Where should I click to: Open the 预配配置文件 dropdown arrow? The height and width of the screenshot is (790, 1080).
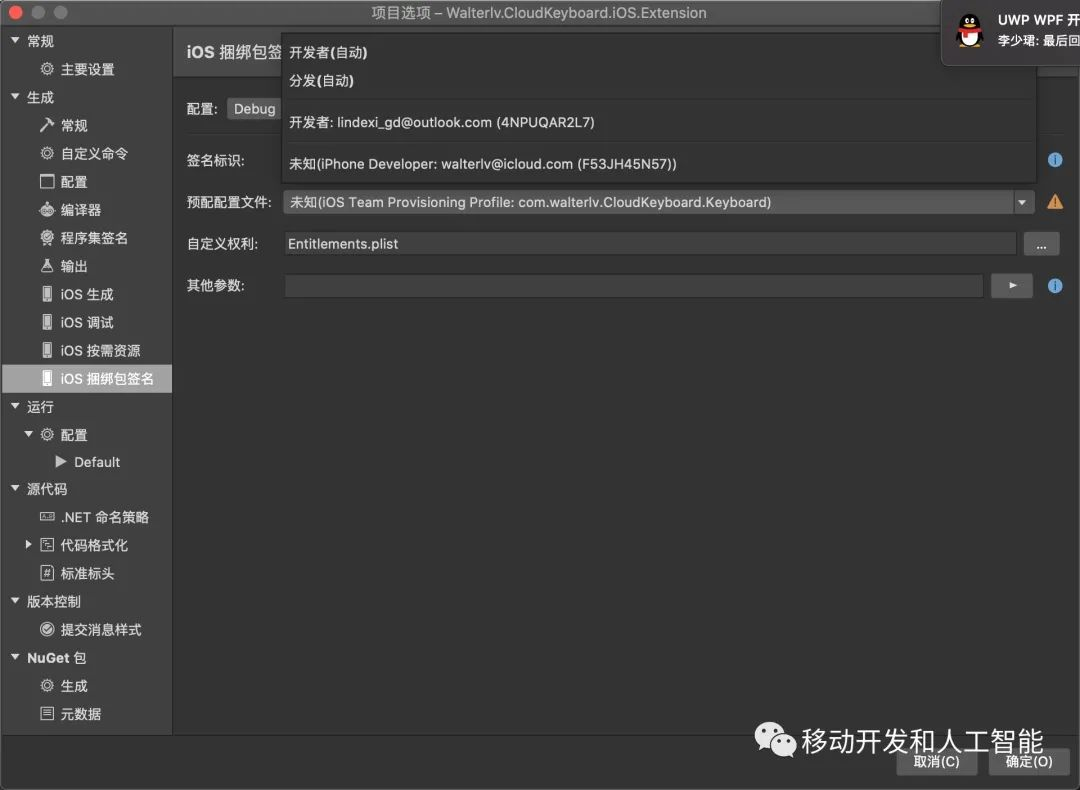pos(1023,202)
